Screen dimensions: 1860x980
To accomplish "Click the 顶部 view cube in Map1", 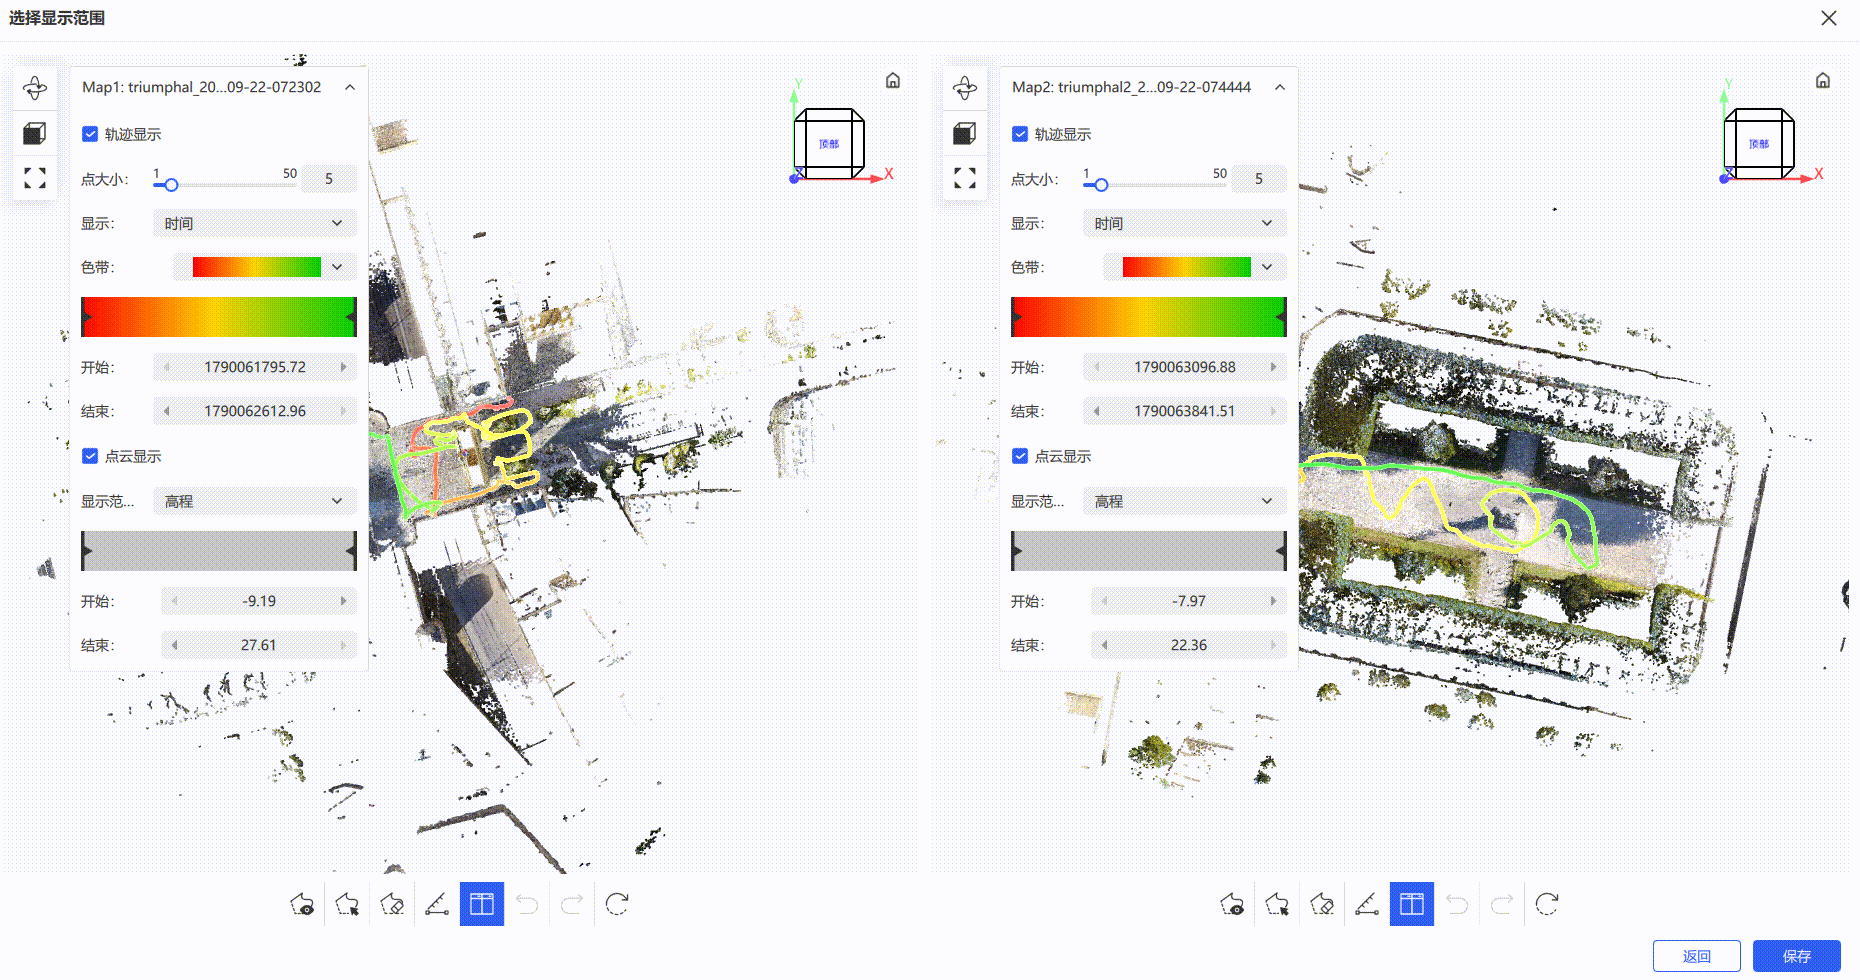I will point(829,144).
